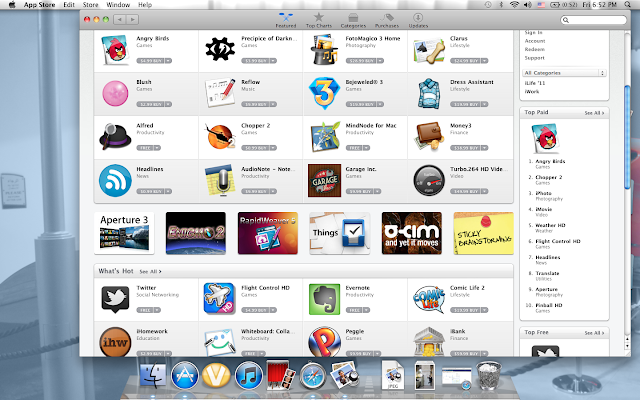Open the iHomework icon

tap(115, 342)
